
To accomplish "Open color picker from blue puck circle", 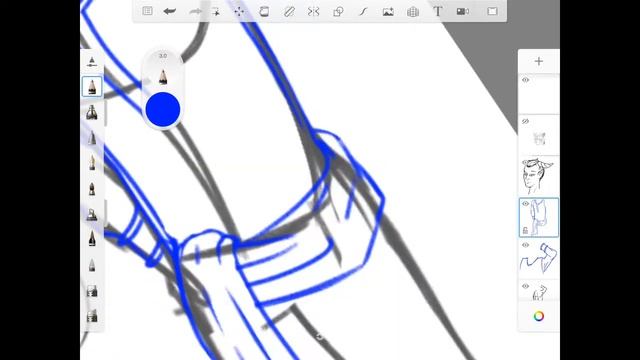I will coord(163,109).
